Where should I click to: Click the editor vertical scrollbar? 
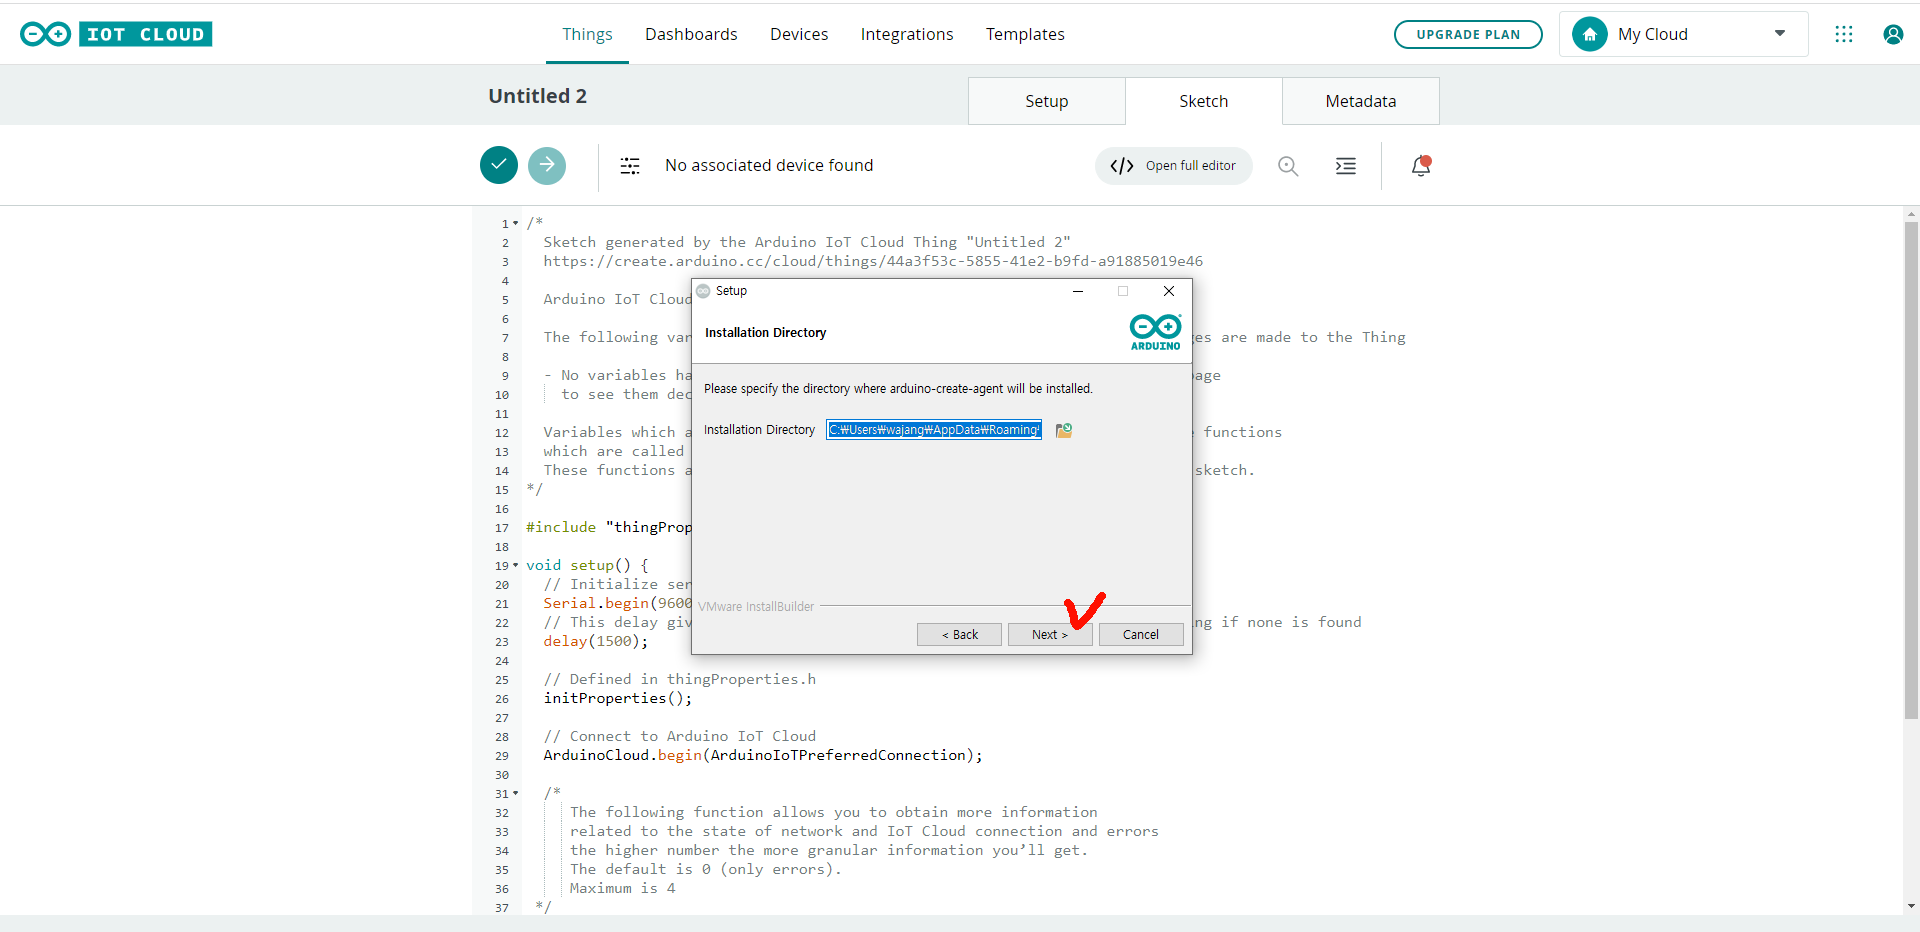point(1911,470)
